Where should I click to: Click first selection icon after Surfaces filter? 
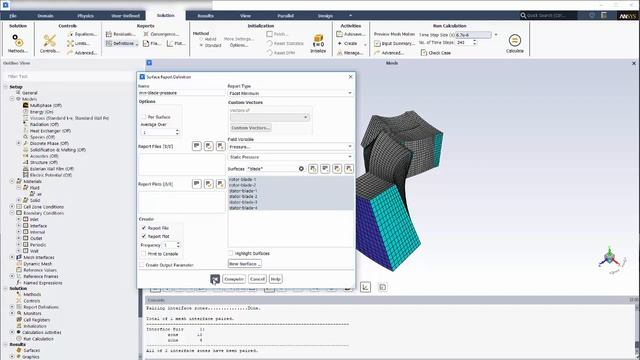coord(313,169)
